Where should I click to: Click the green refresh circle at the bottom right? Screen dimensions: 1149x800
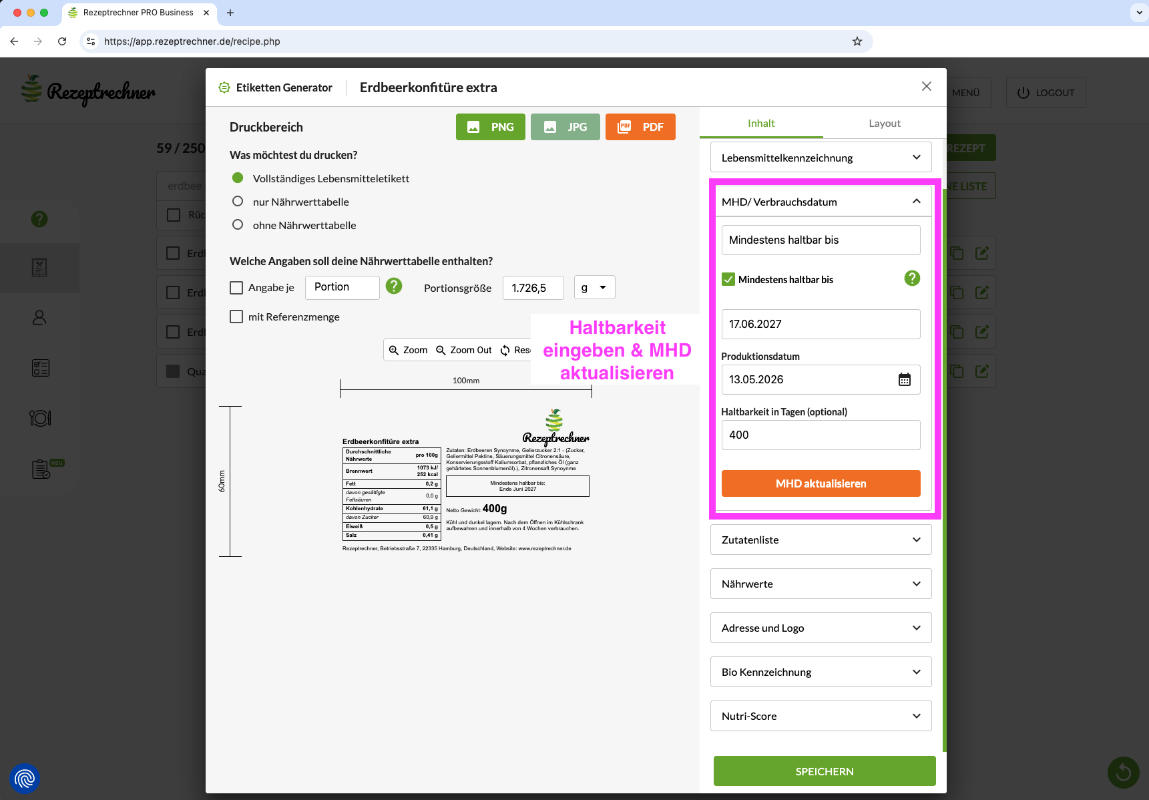[1123, 771]
